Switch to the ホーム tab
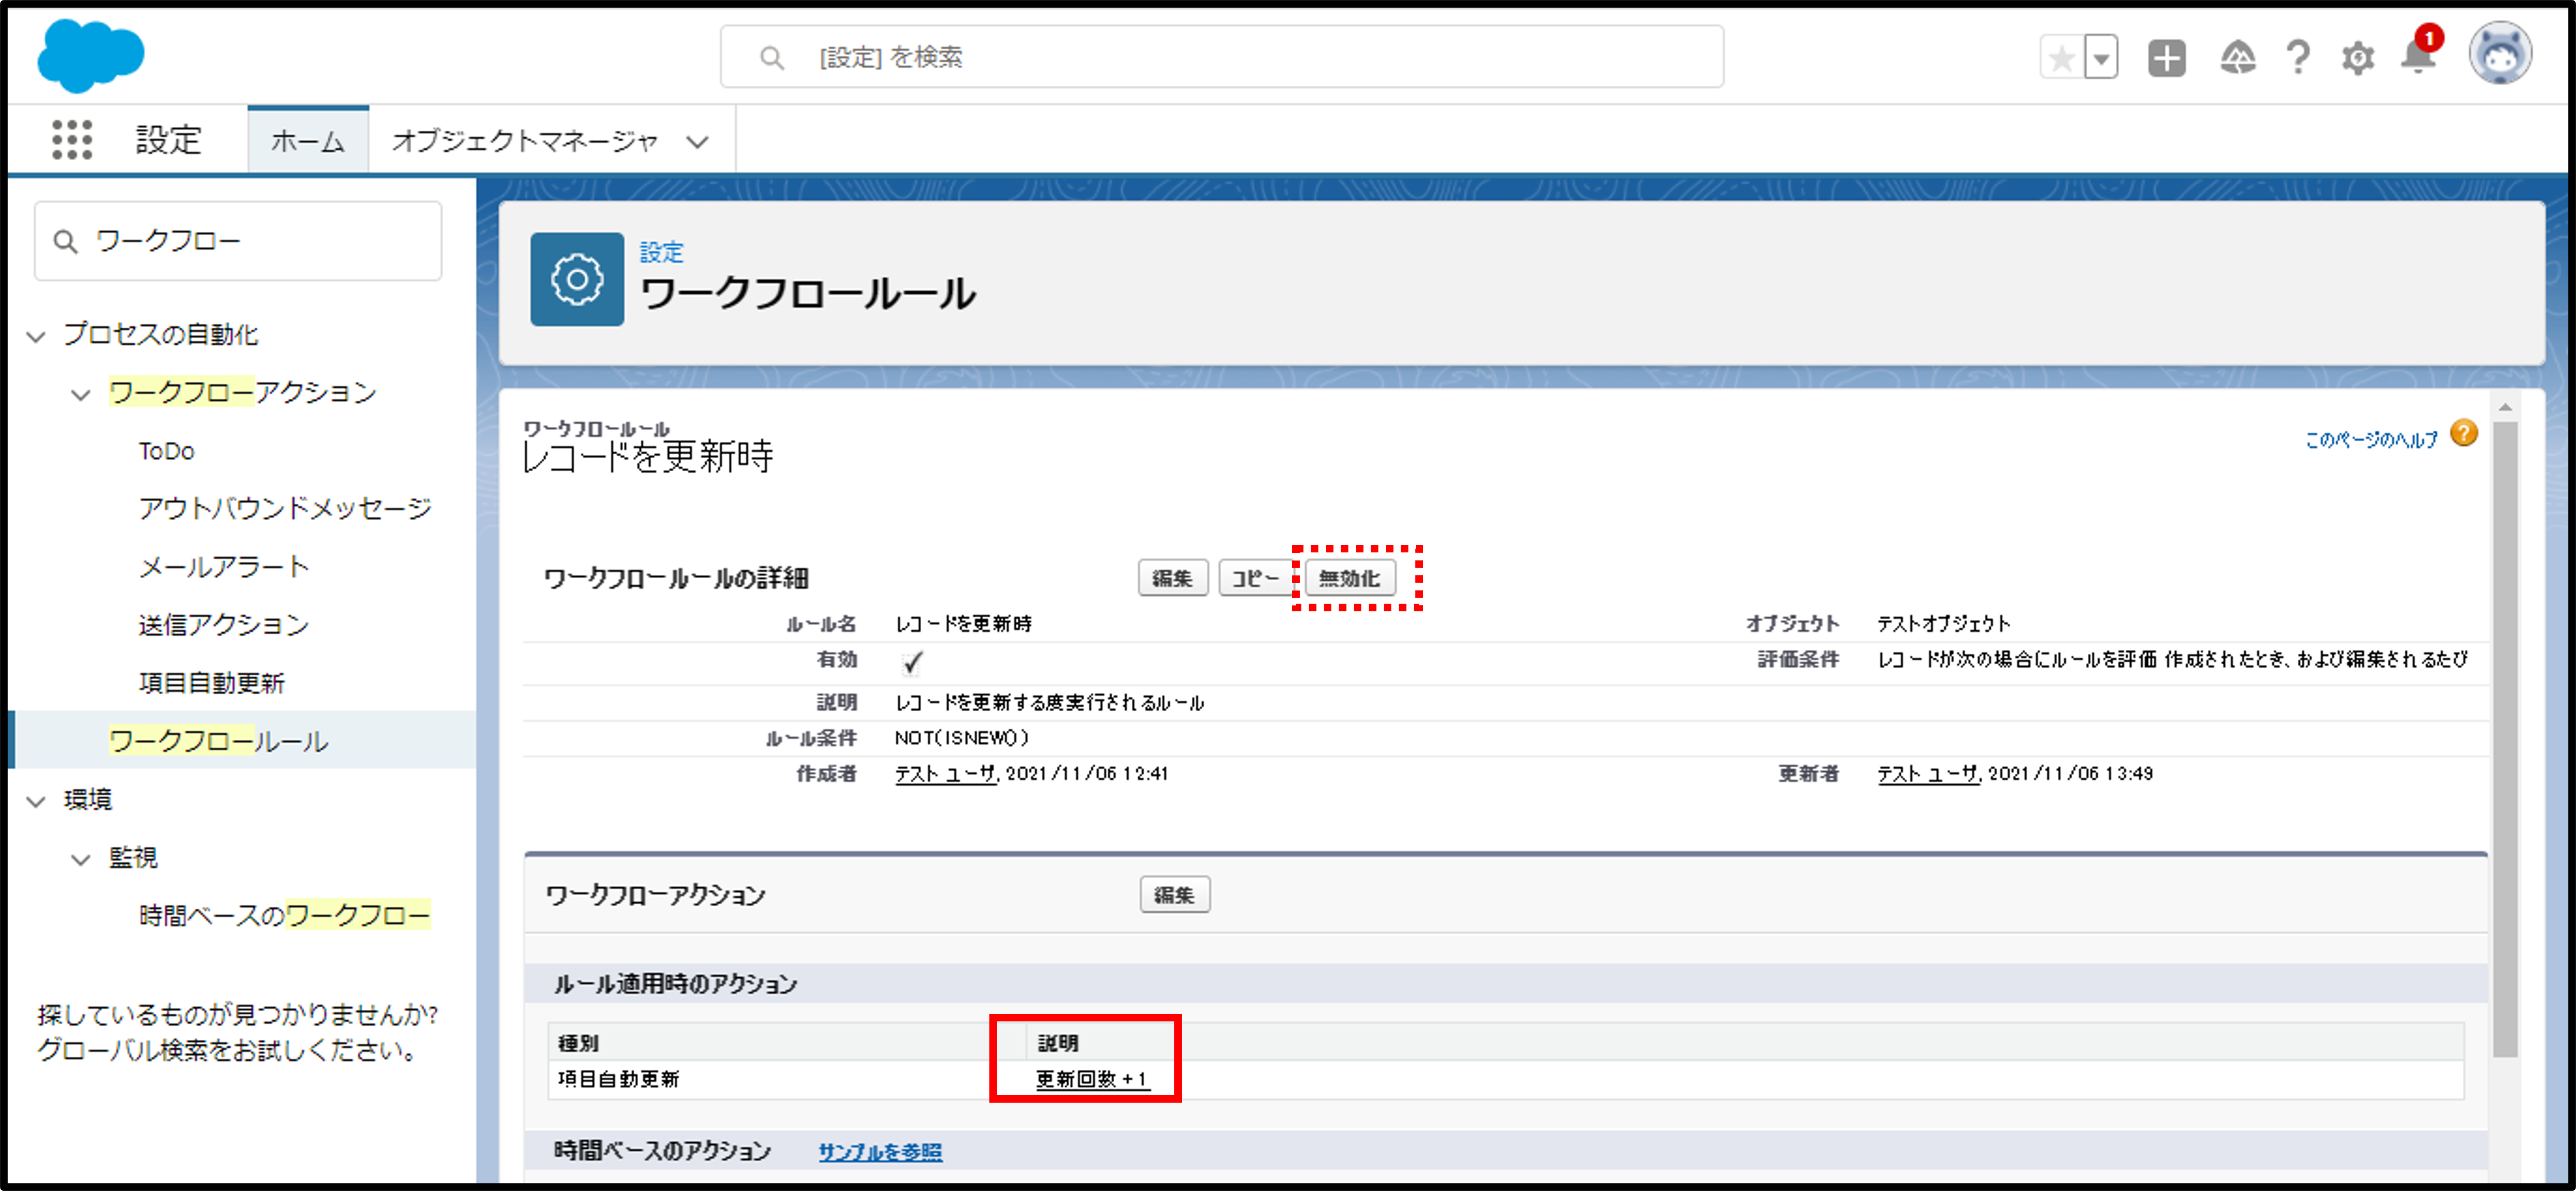The width and height of the screenshot is (2576, 1191). click(x=308, y=141)
